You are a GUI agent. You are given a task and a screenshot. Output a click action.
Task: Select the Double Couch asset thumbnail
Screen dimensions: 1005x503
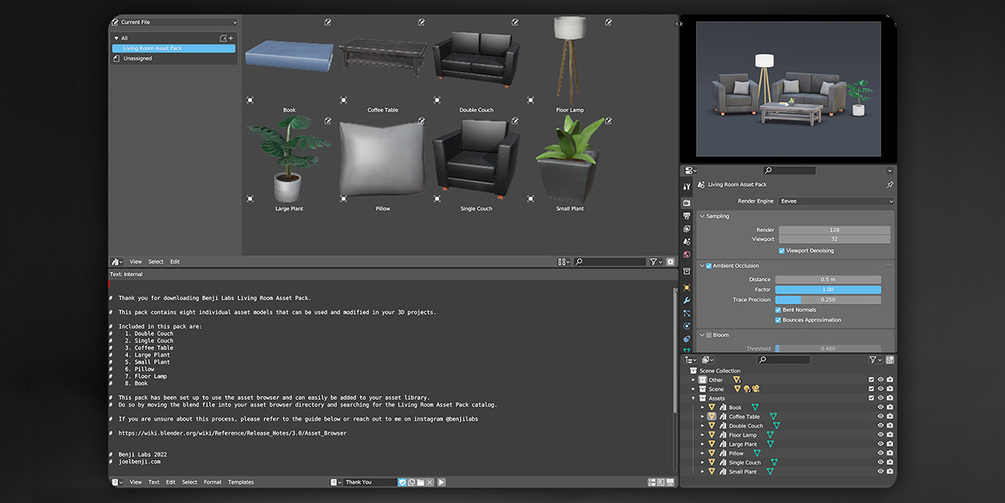click(x=476, y=61)
